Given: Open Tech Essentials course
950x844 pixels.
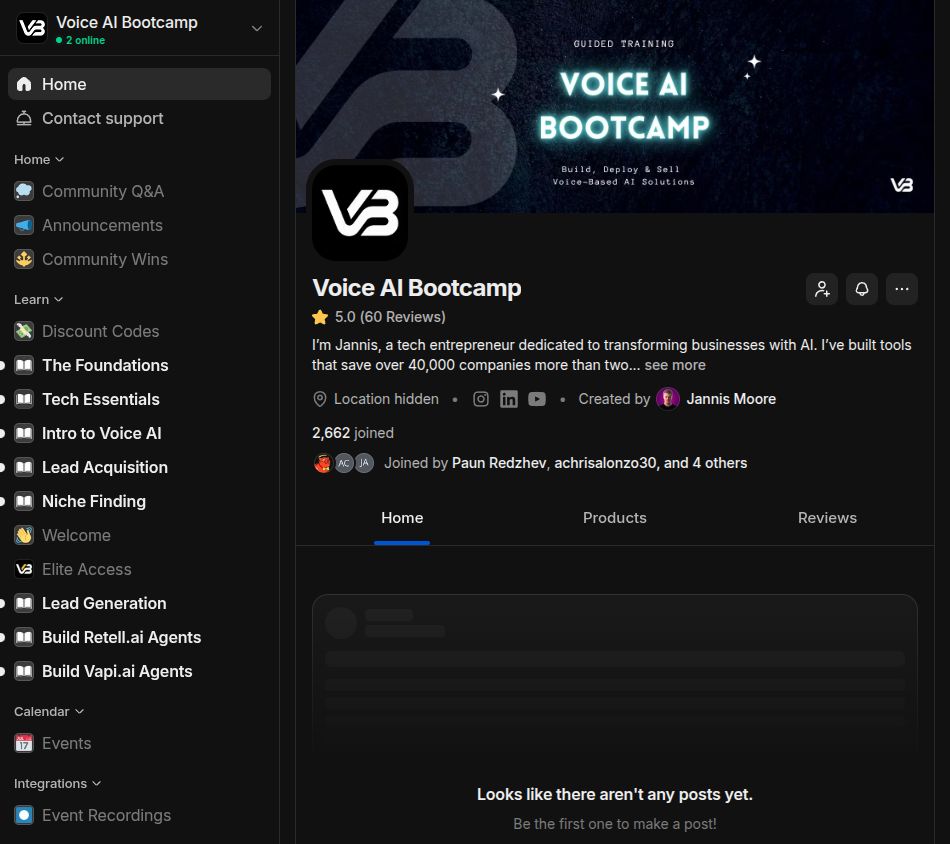Looking at the screenshot, I should 139,399.
